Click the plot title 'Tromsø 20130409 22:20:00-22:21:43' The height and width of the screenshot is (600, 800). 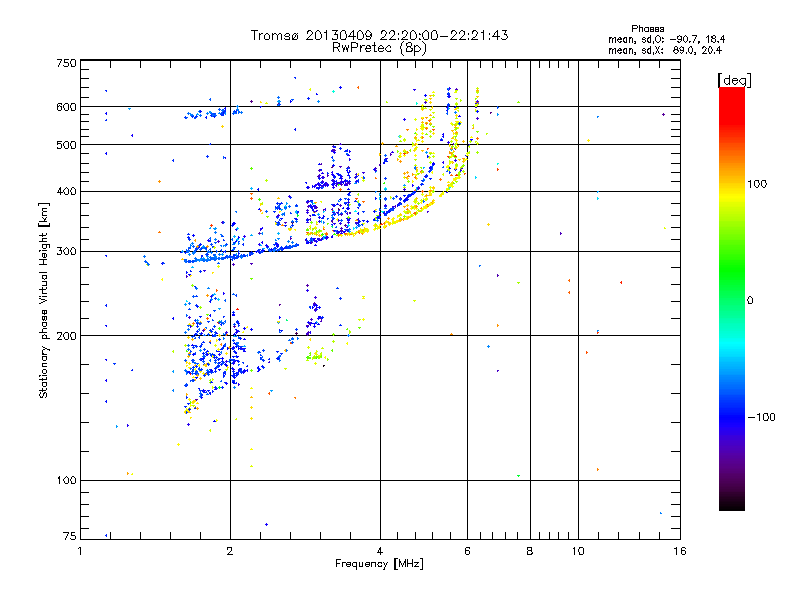[x=379, y=35]
